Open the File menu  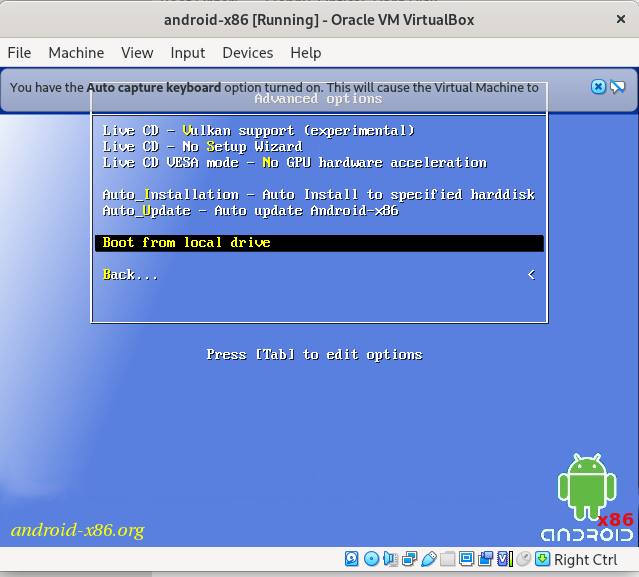(19, 53)
